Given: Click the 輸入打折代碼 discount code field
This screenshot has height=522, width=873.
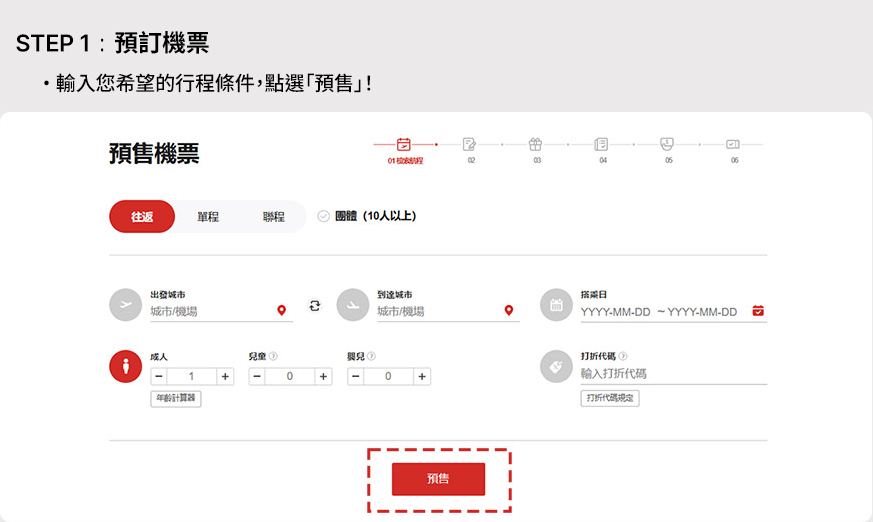Looking at the screenshot, I should tap(673, 373).
